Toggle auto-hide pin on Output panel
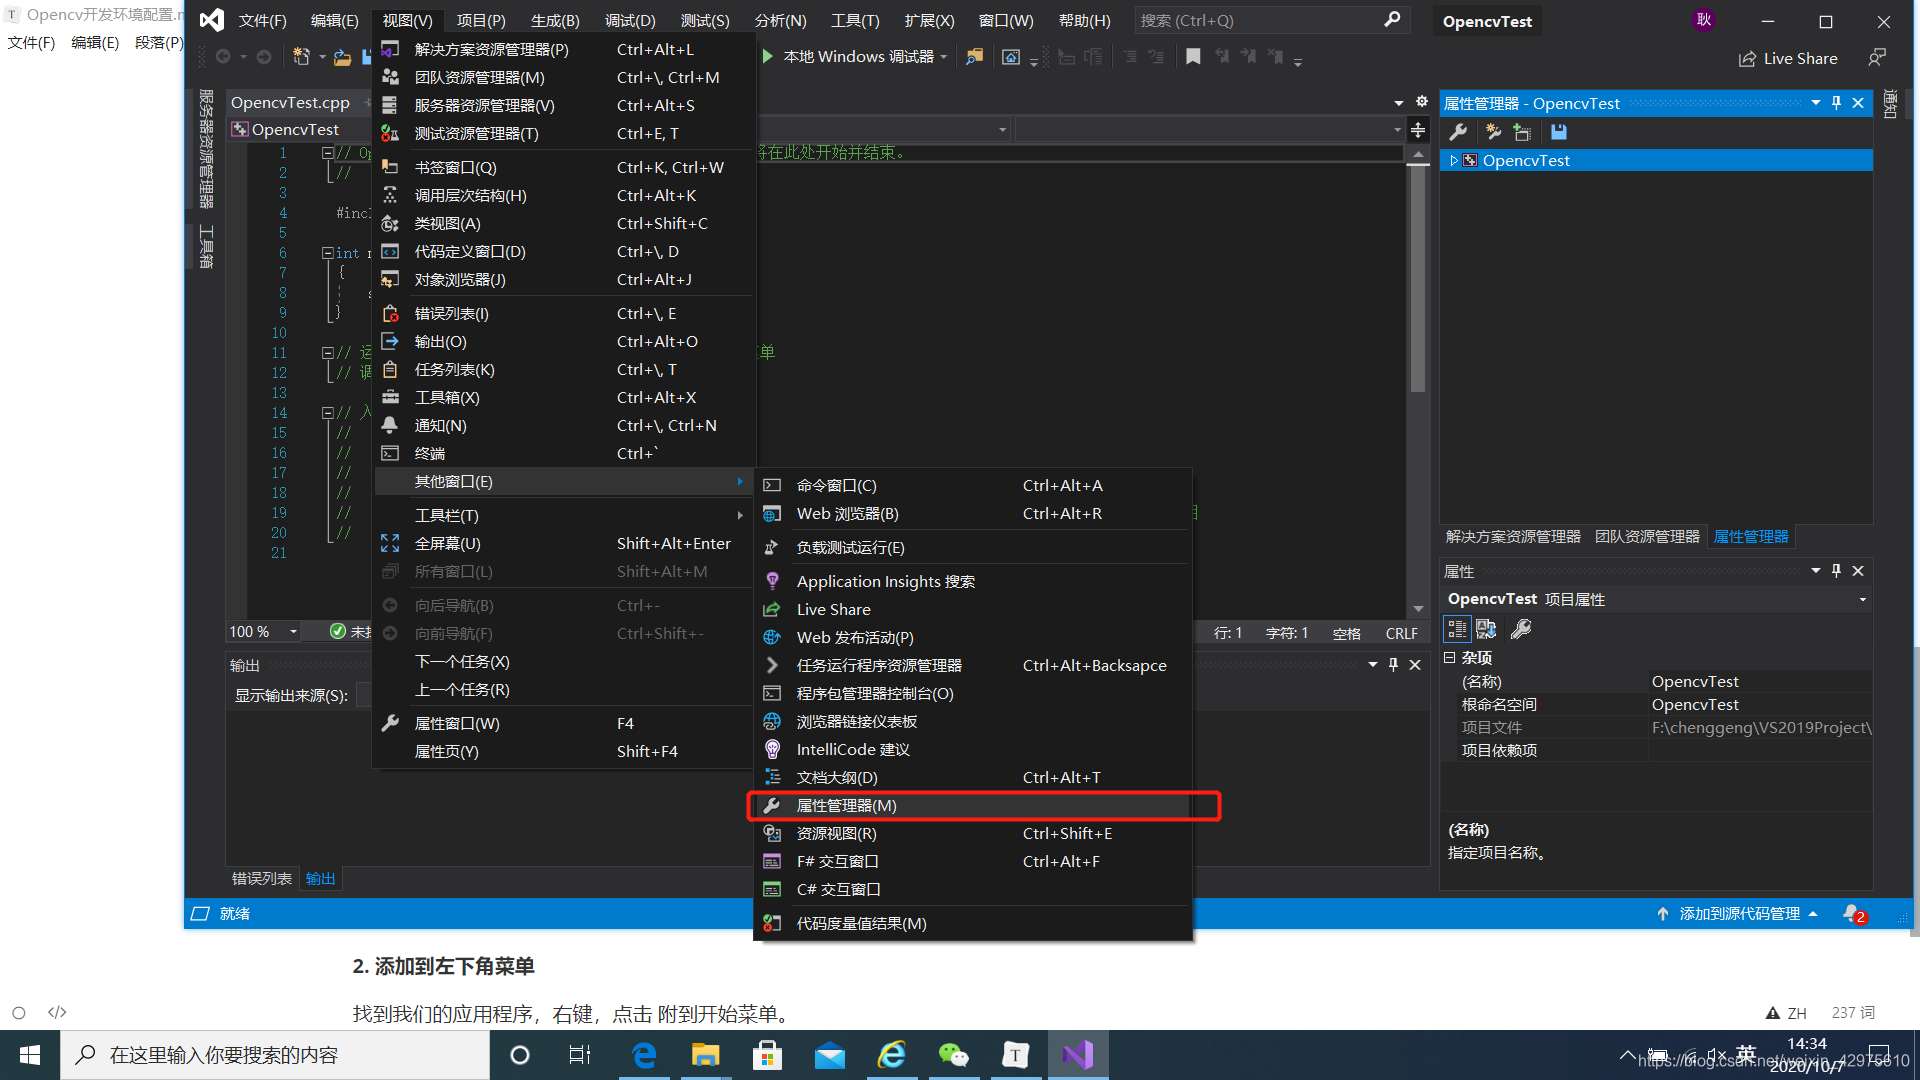This screenshot has height=1080, width=1920. [1393, 665]
